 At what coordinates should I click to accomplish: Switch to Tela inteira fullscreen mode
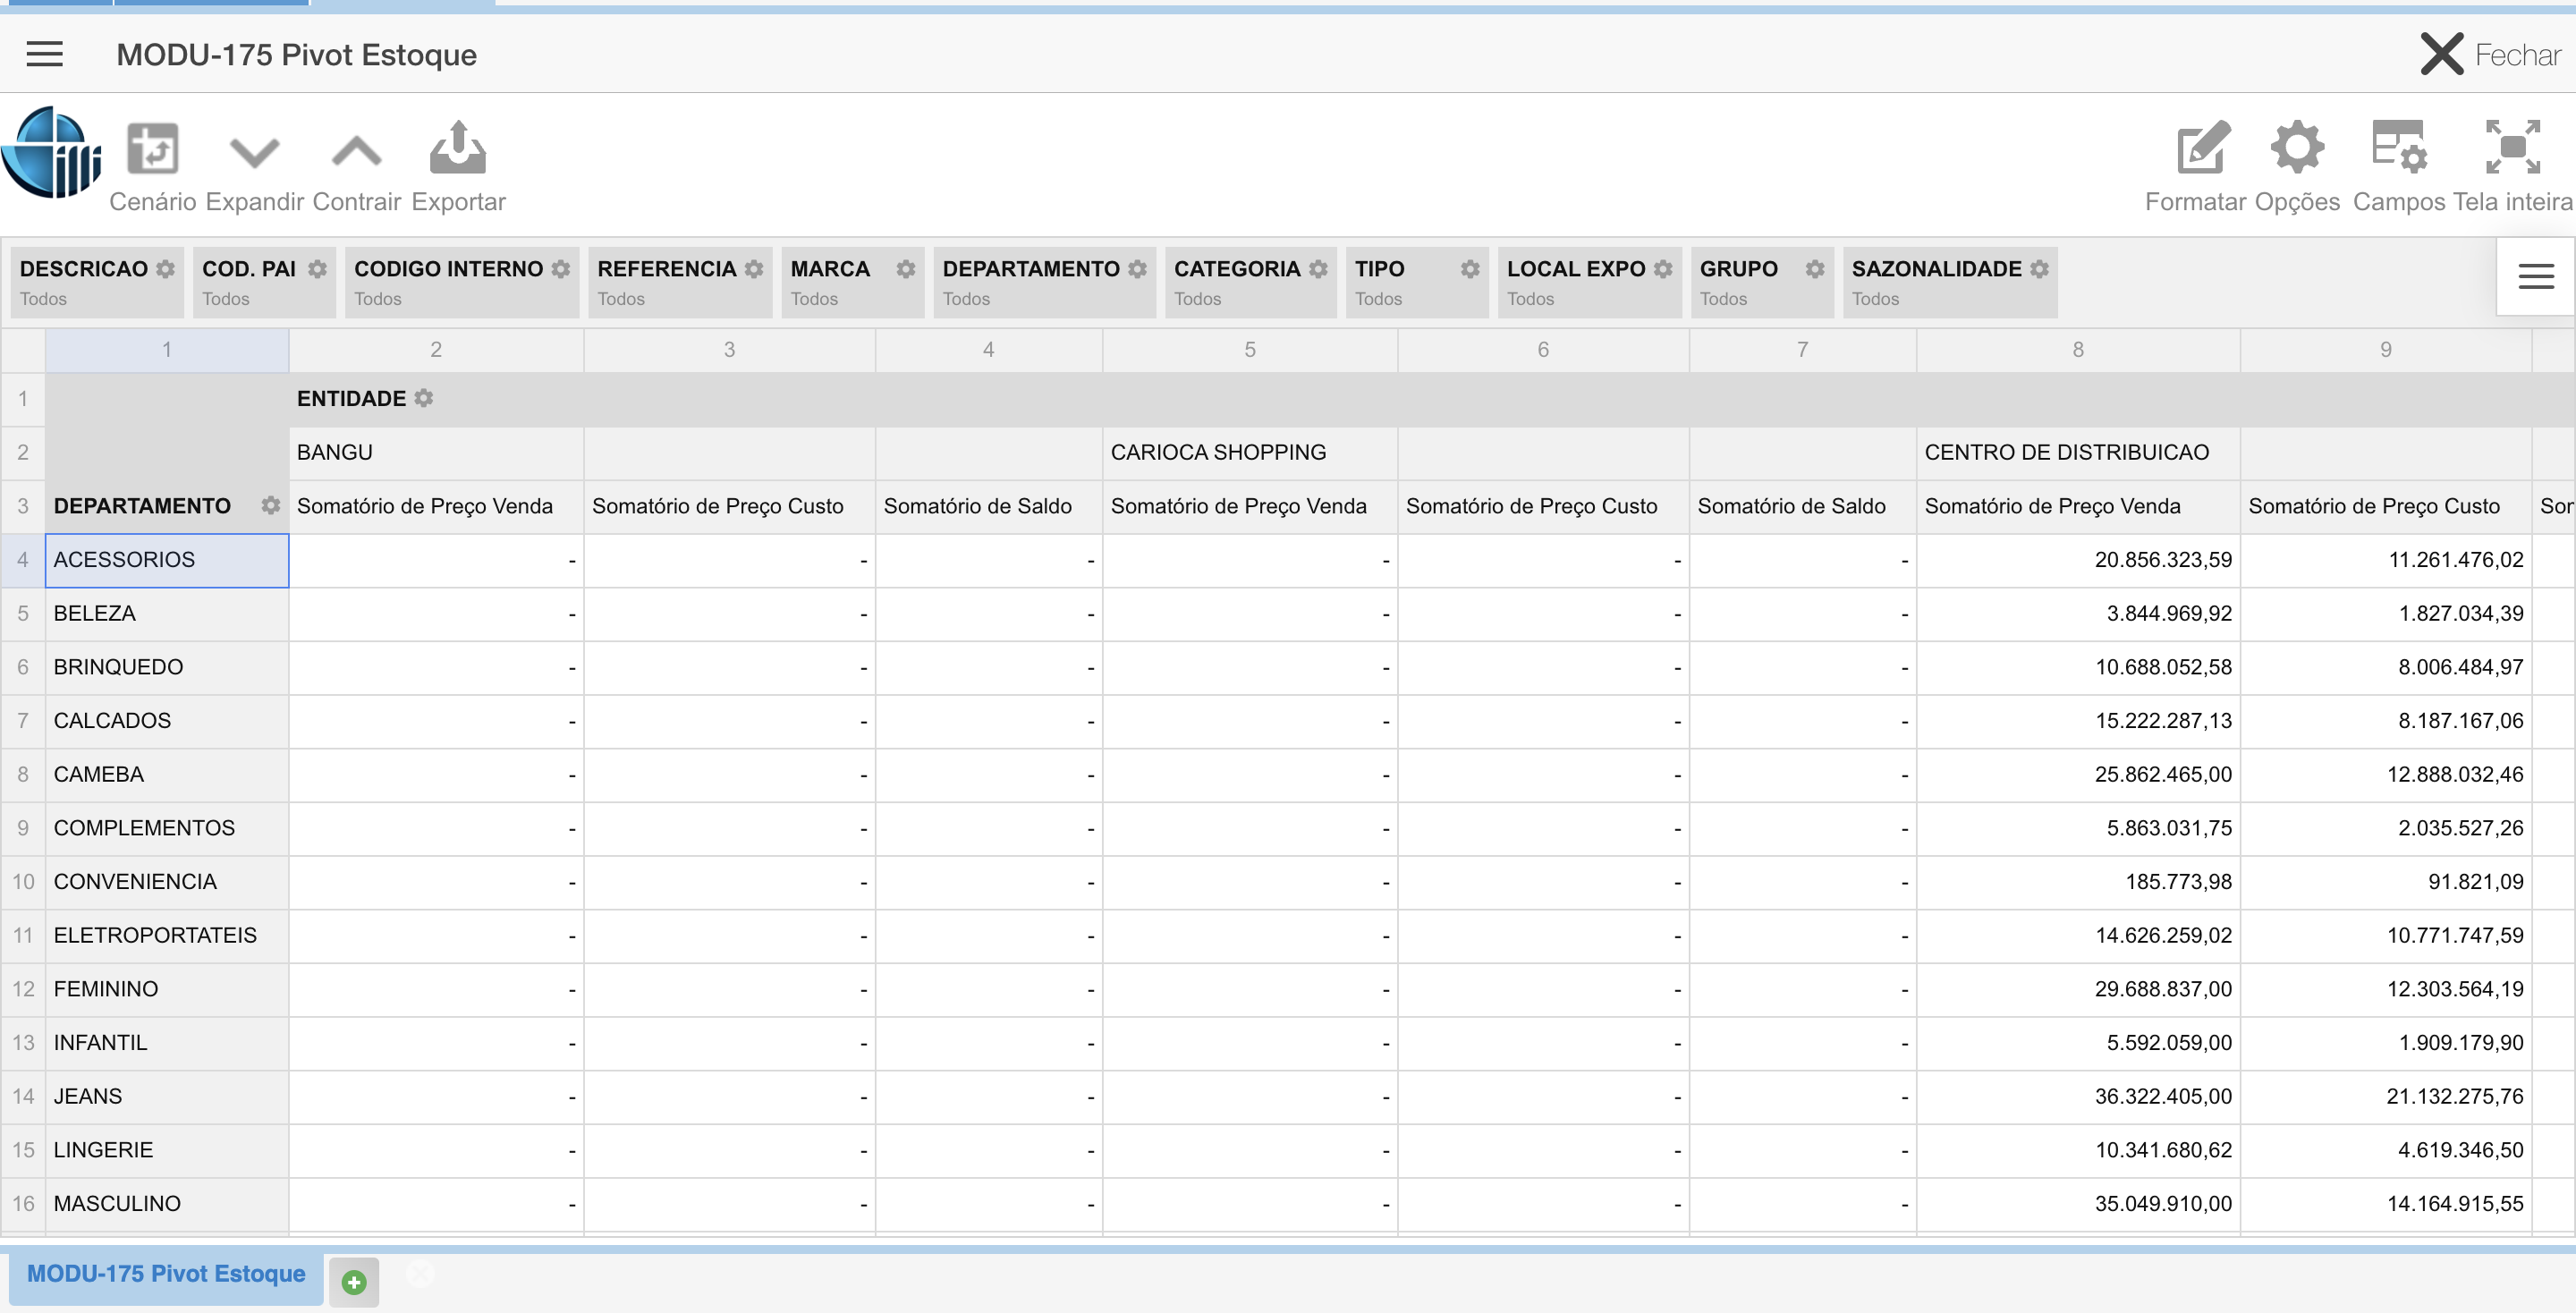point(2512,148)
